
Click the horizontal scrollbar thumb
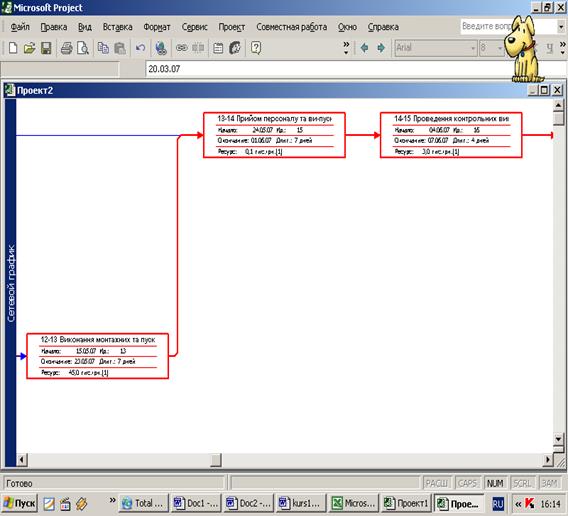point(216,460)
